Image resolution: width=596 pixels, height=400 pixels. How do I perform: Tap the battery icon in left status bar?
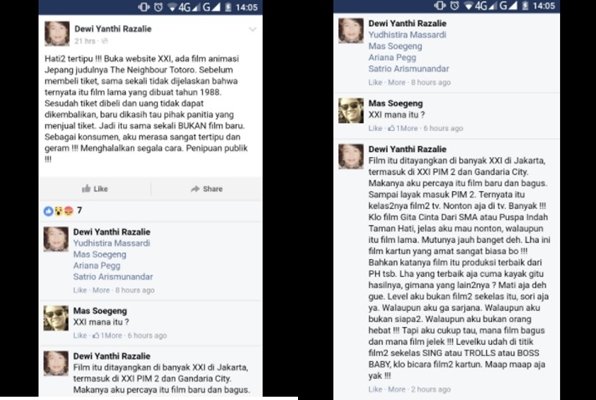coord(228,7)
